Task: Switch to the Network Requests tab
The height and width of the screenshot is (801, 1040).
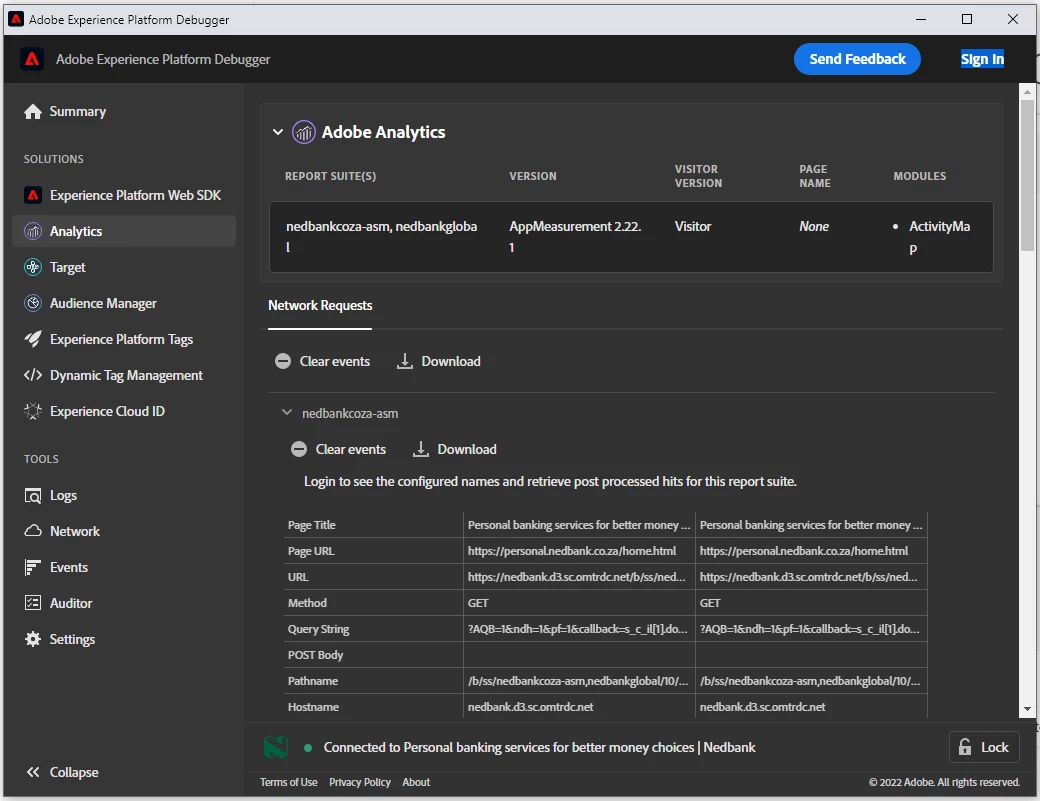Action: [x=320, y=306]
